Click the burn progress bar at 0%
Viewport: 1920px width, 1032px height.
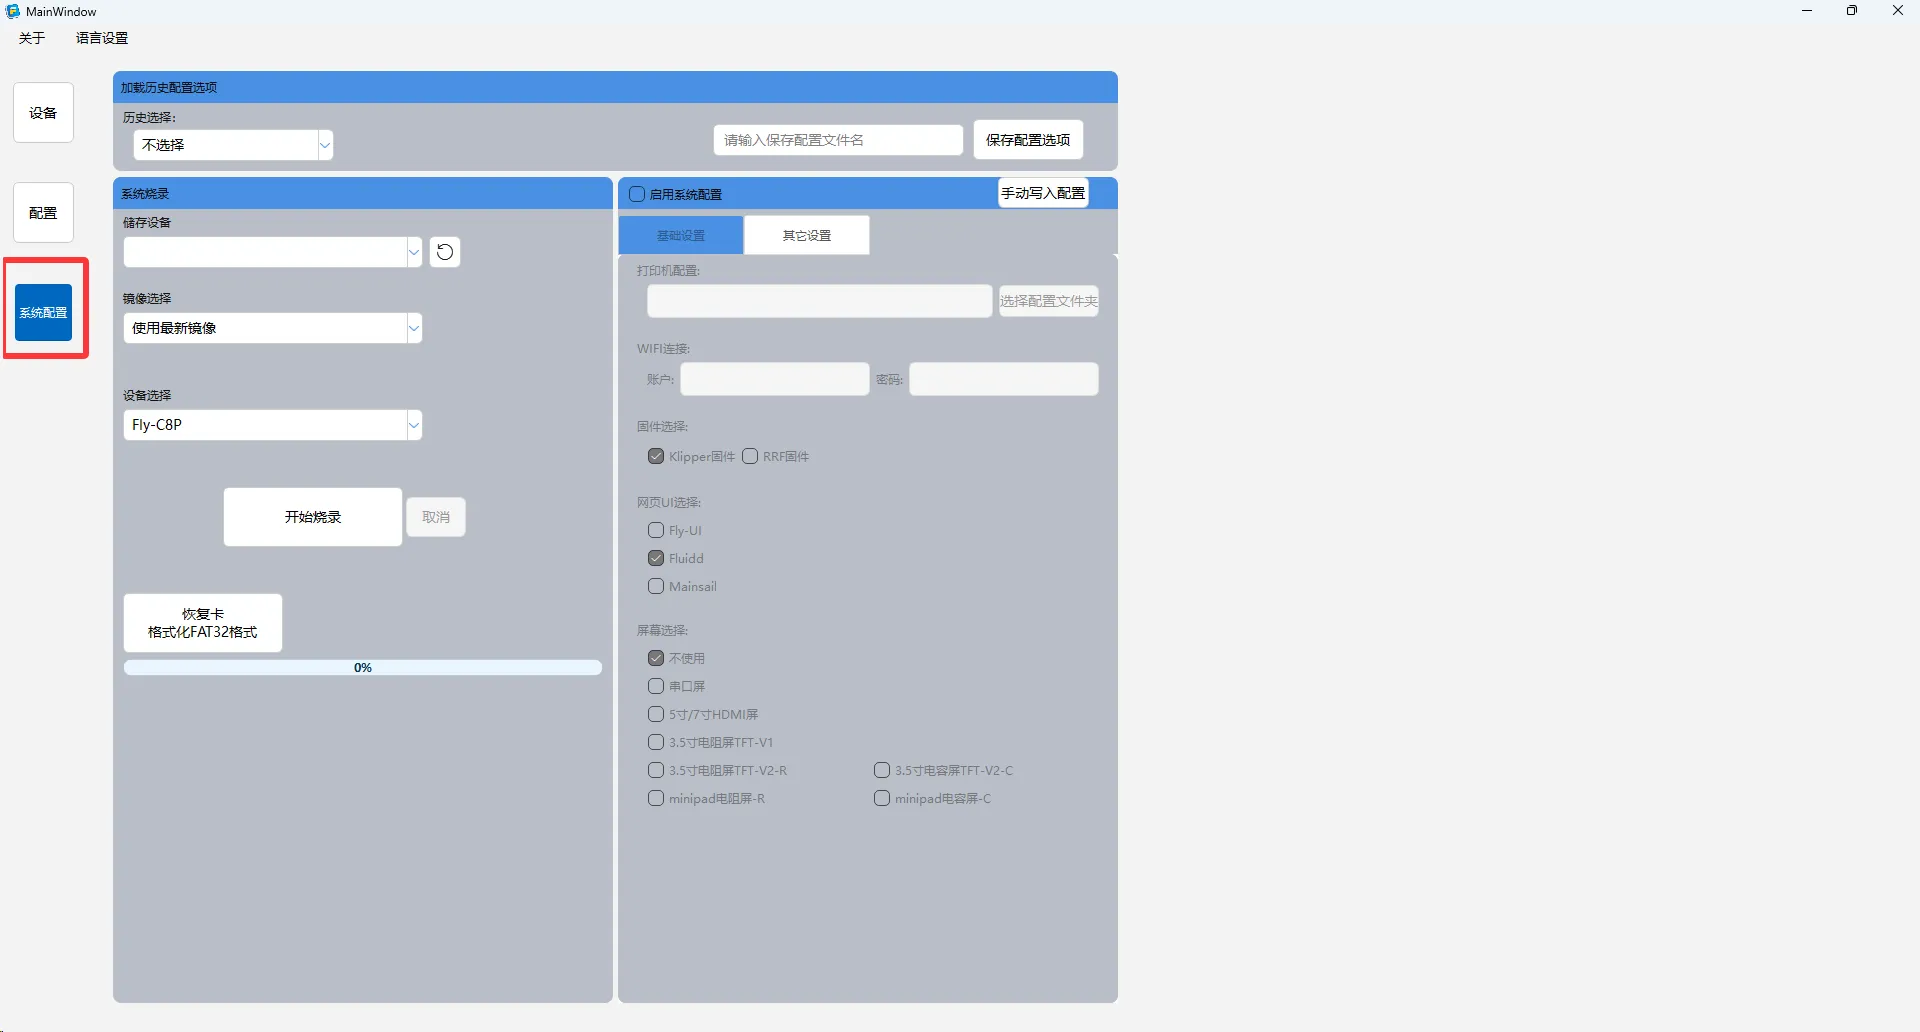tap(362, 667)
